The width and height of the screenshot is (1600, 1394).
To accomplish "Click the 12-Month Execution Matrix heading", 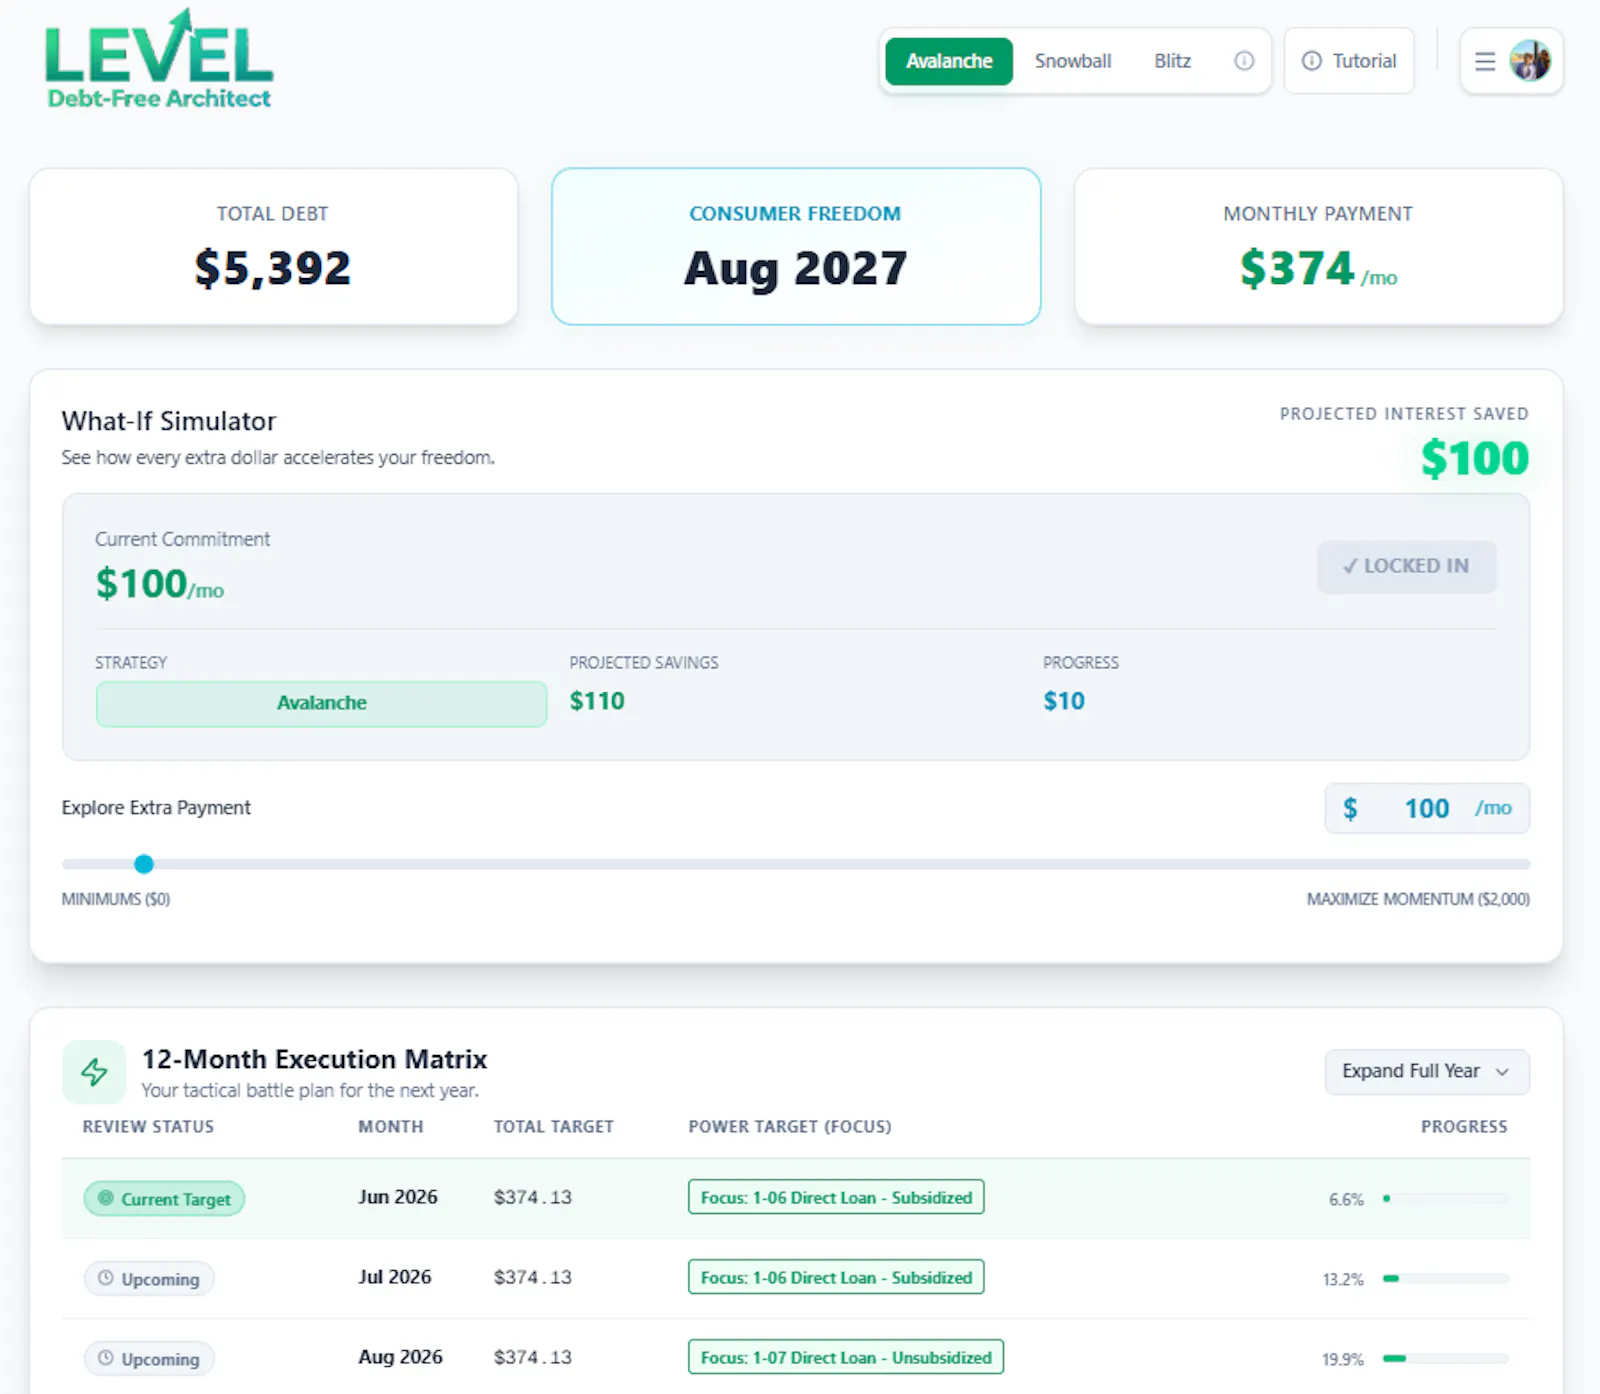I will point(314,1059).
